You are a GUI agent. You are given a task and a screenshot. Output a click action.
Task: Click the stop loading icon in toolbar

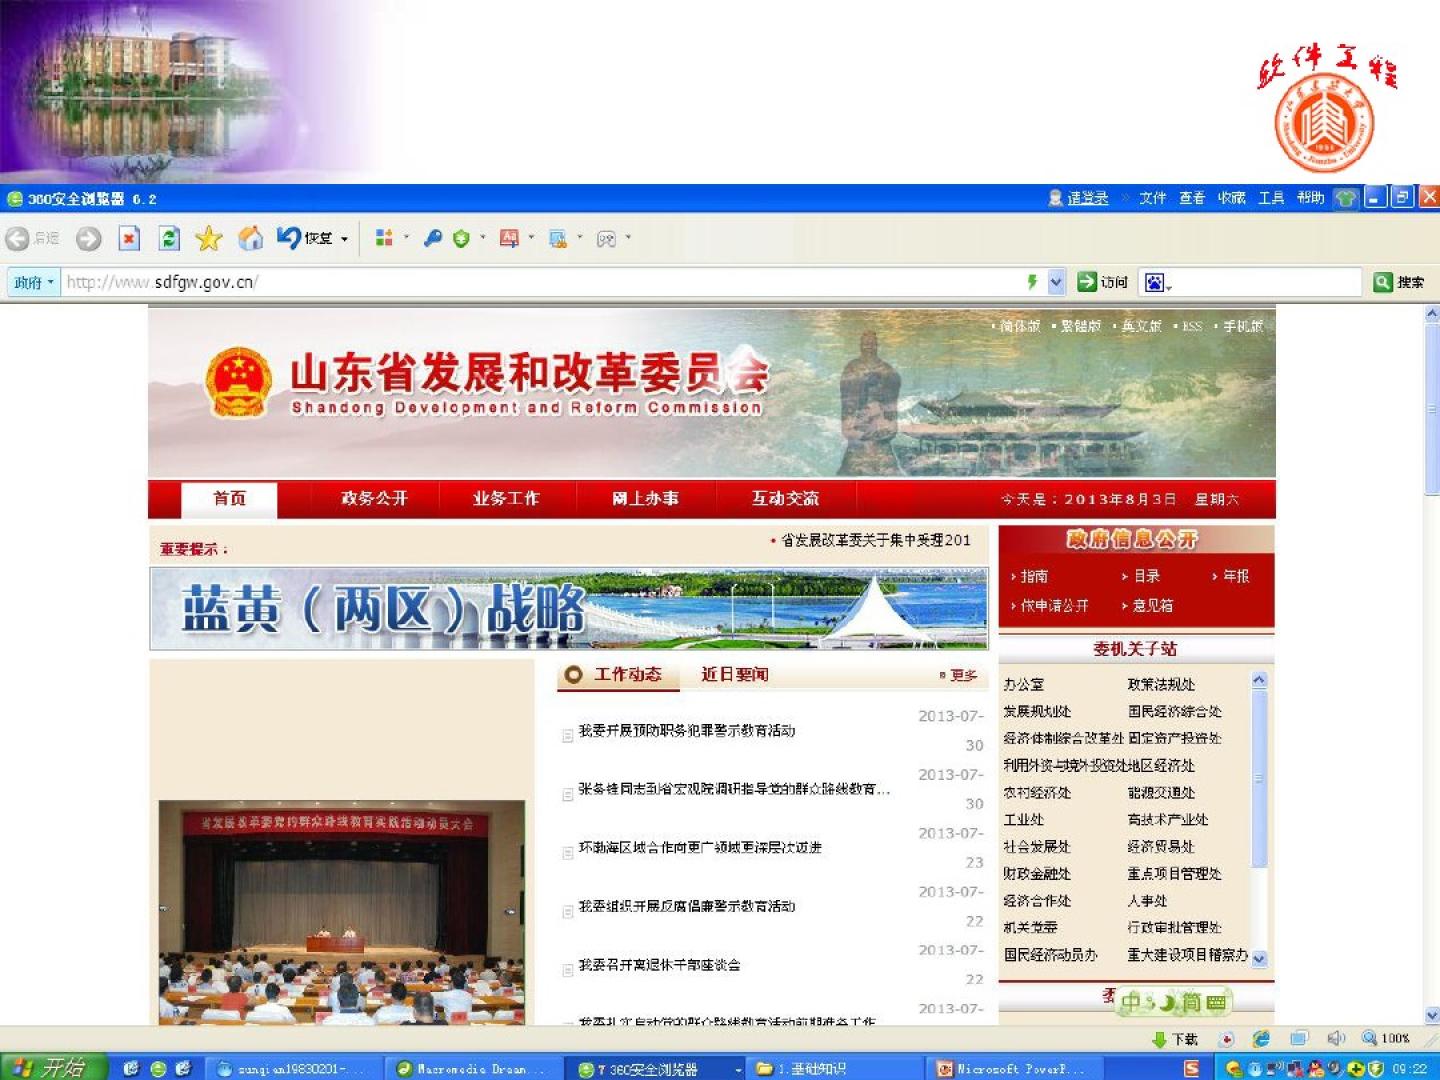129,238
